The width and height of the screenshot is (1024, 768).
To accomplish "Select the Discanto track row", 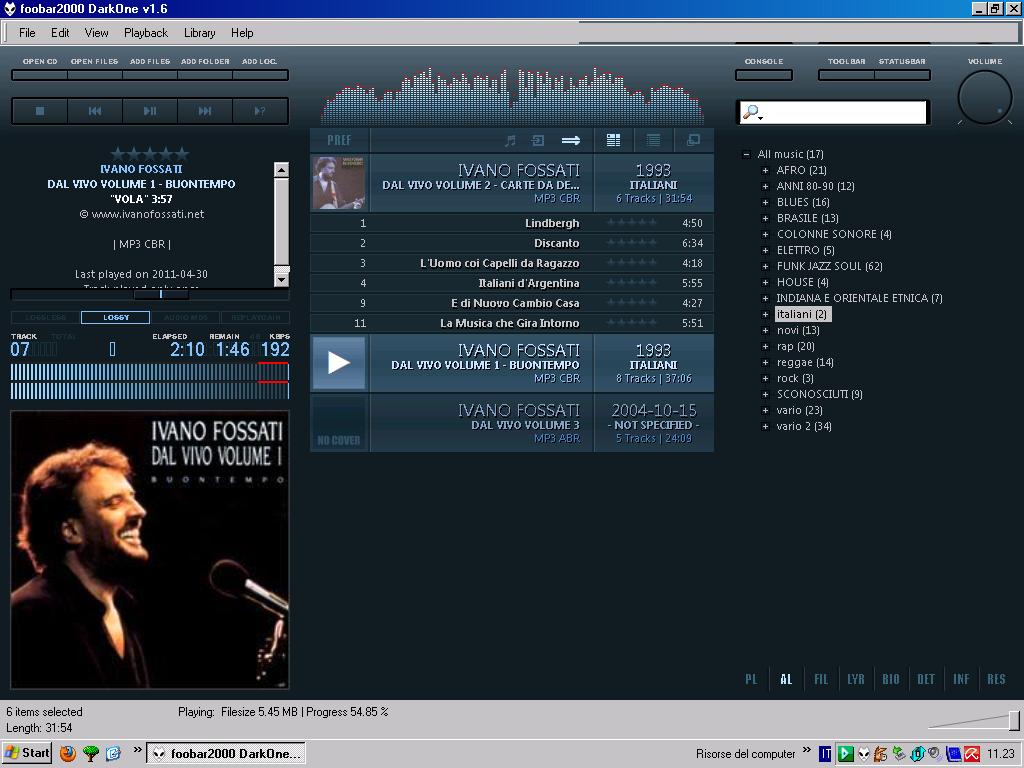I will pyautogui.click(x=512, y=243).
